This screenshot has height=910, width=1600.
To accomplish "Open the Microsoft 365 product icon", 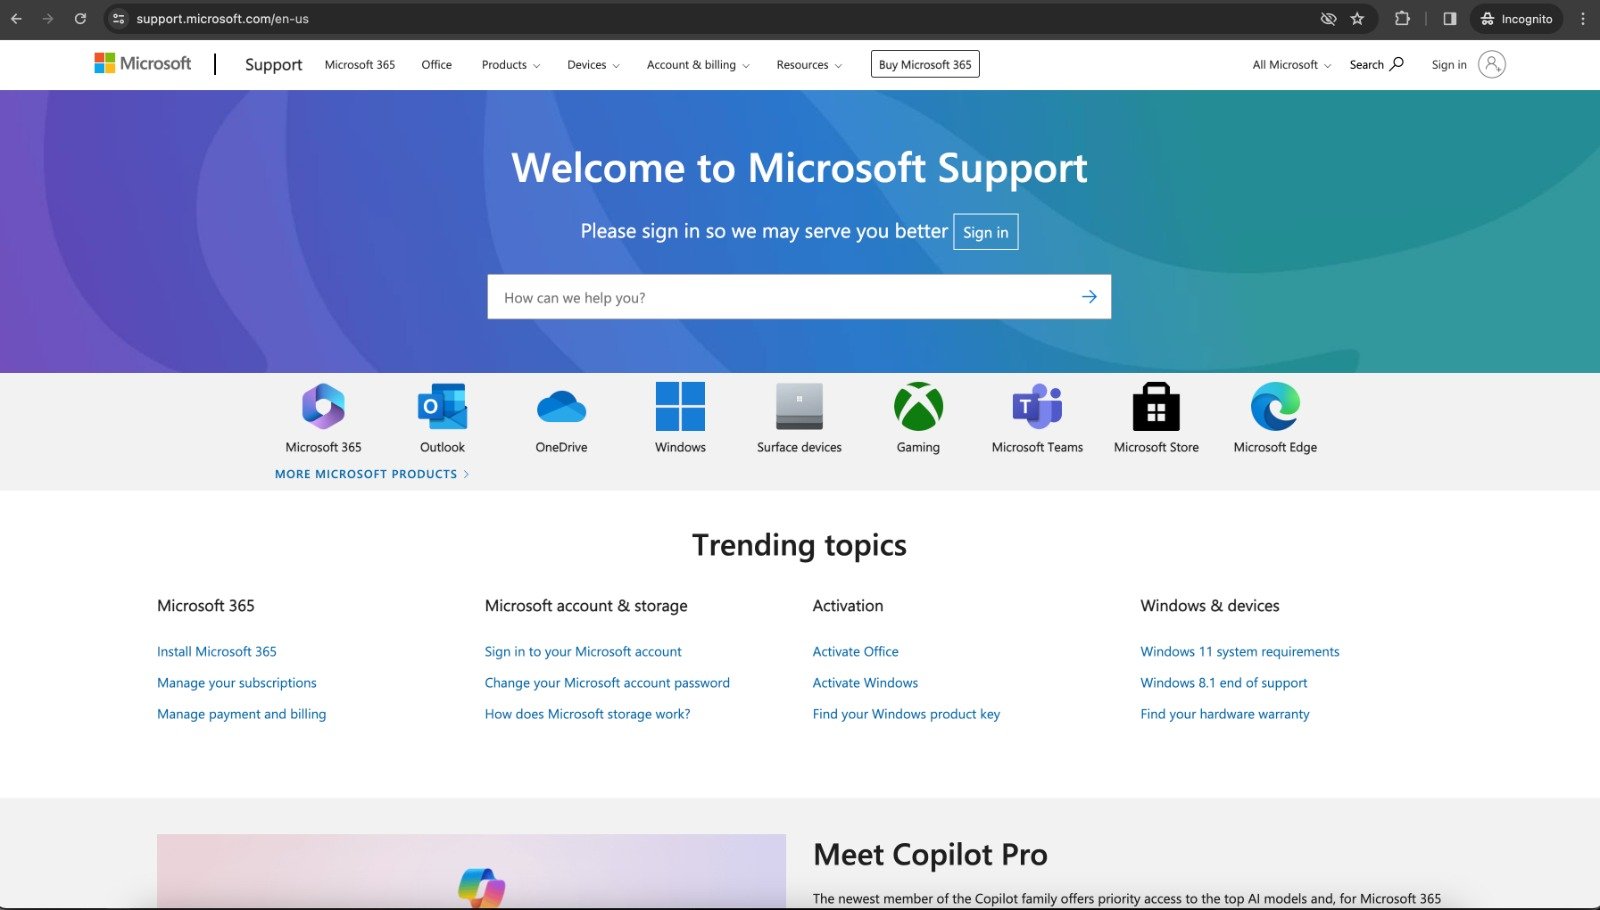I will [323, 407].
